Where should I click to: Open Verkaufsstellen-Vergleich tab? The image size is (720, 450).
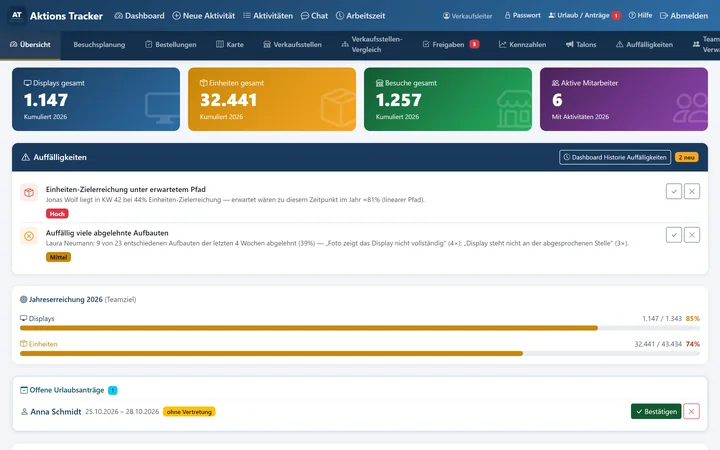372,45
